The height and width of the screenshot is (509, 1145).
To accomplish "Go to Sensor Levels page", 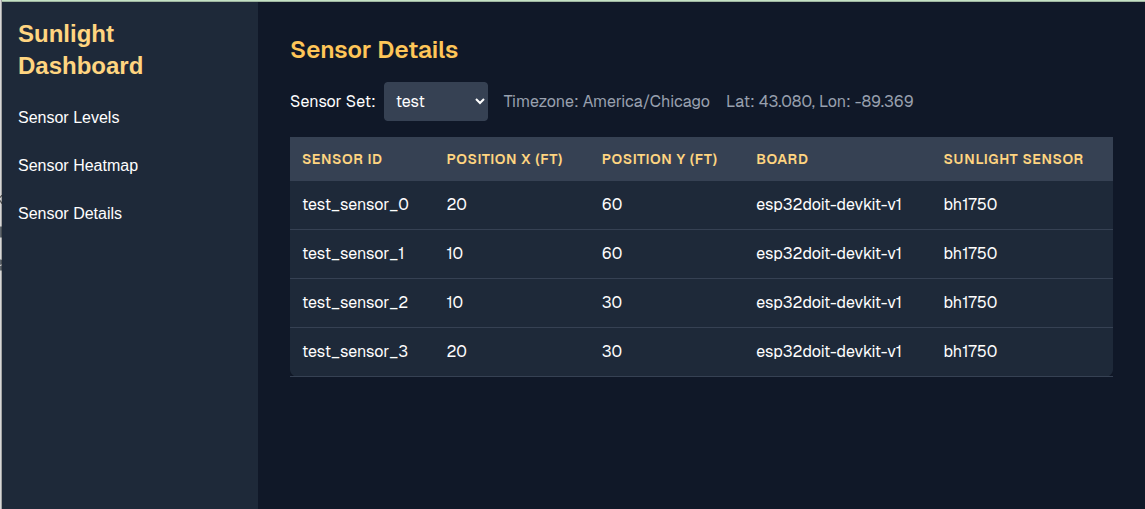I will tap(69, 118).
